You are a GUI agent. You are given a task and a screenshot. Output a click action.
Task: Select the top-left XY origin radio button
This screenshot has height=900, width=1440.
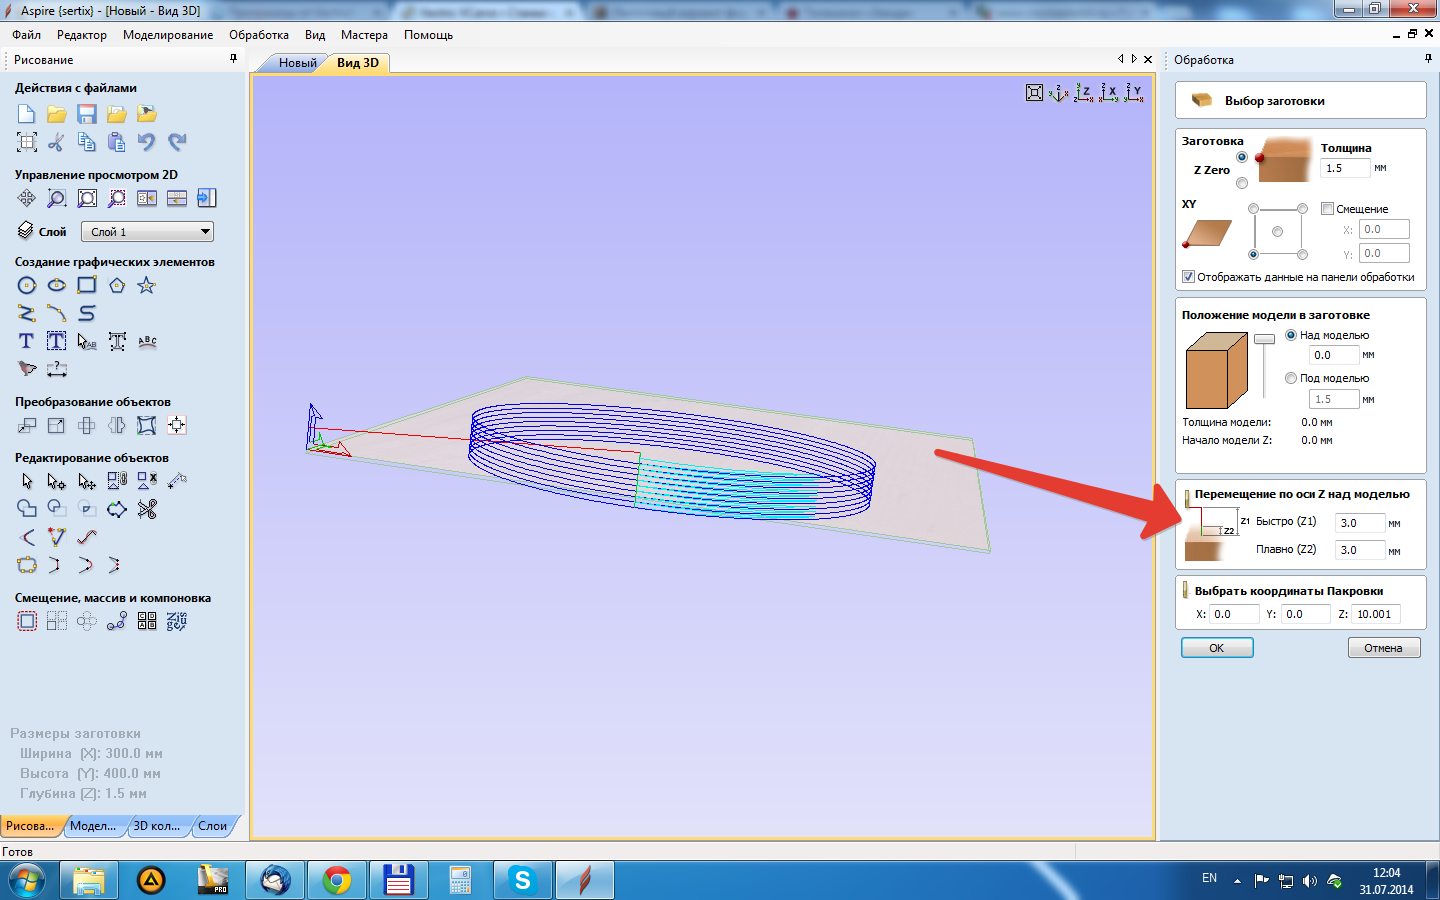1253,208
